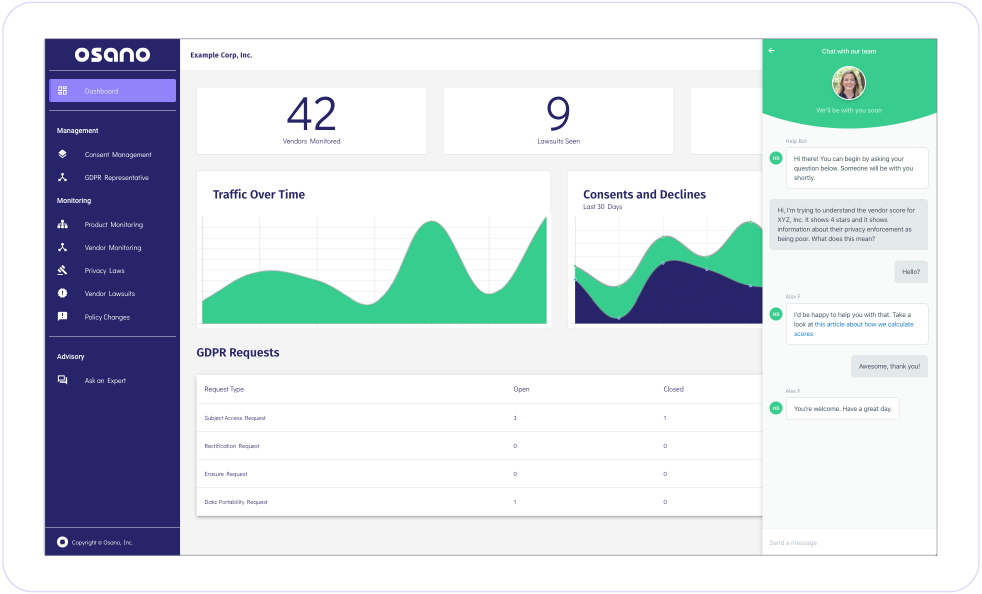982x594 pixels.
Task: Click the back arrow in the chat header
Action: 771,50
